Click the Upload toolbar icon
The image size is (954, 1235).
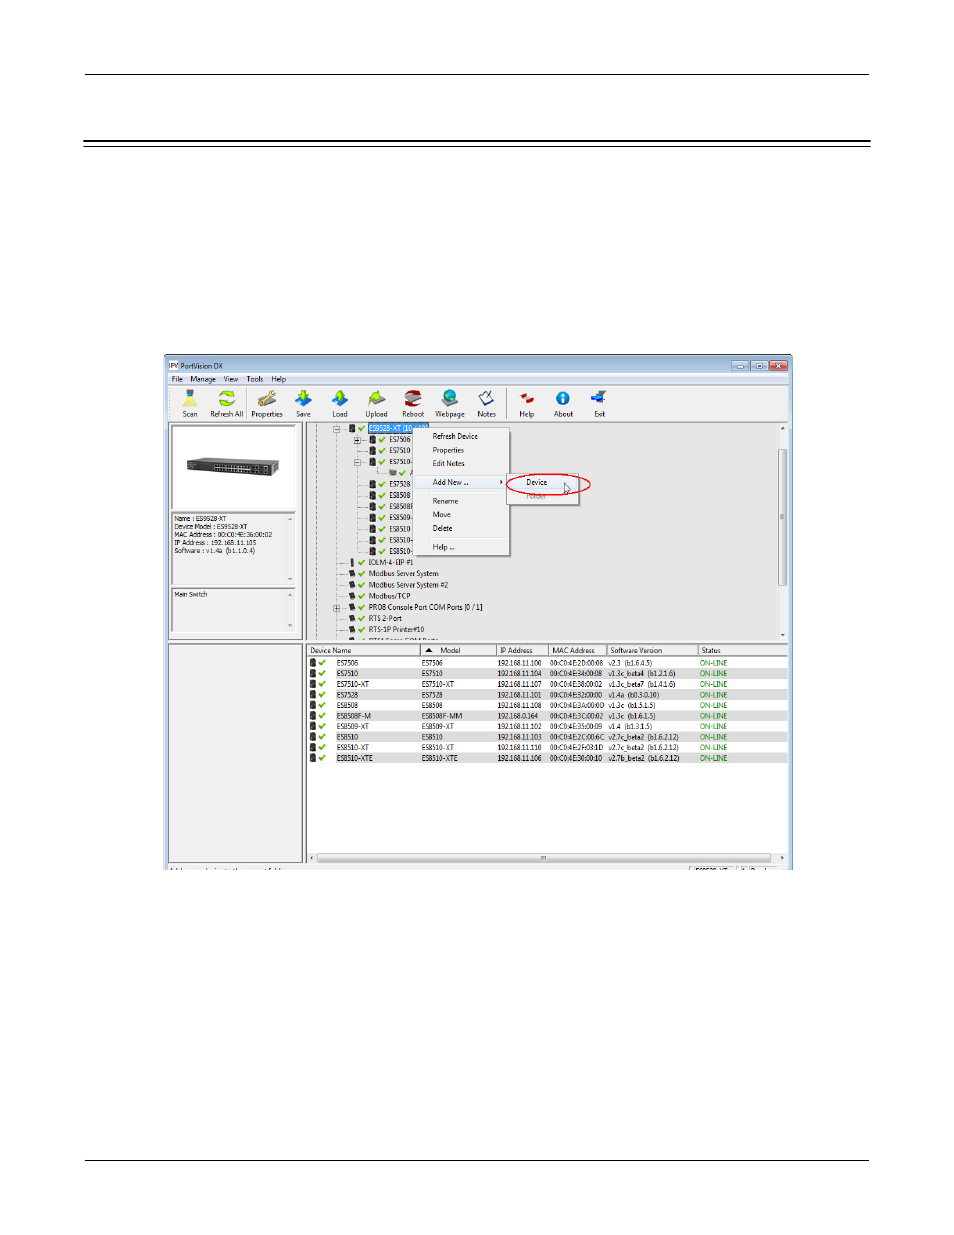pyautogui.click(x=376, y=398)
